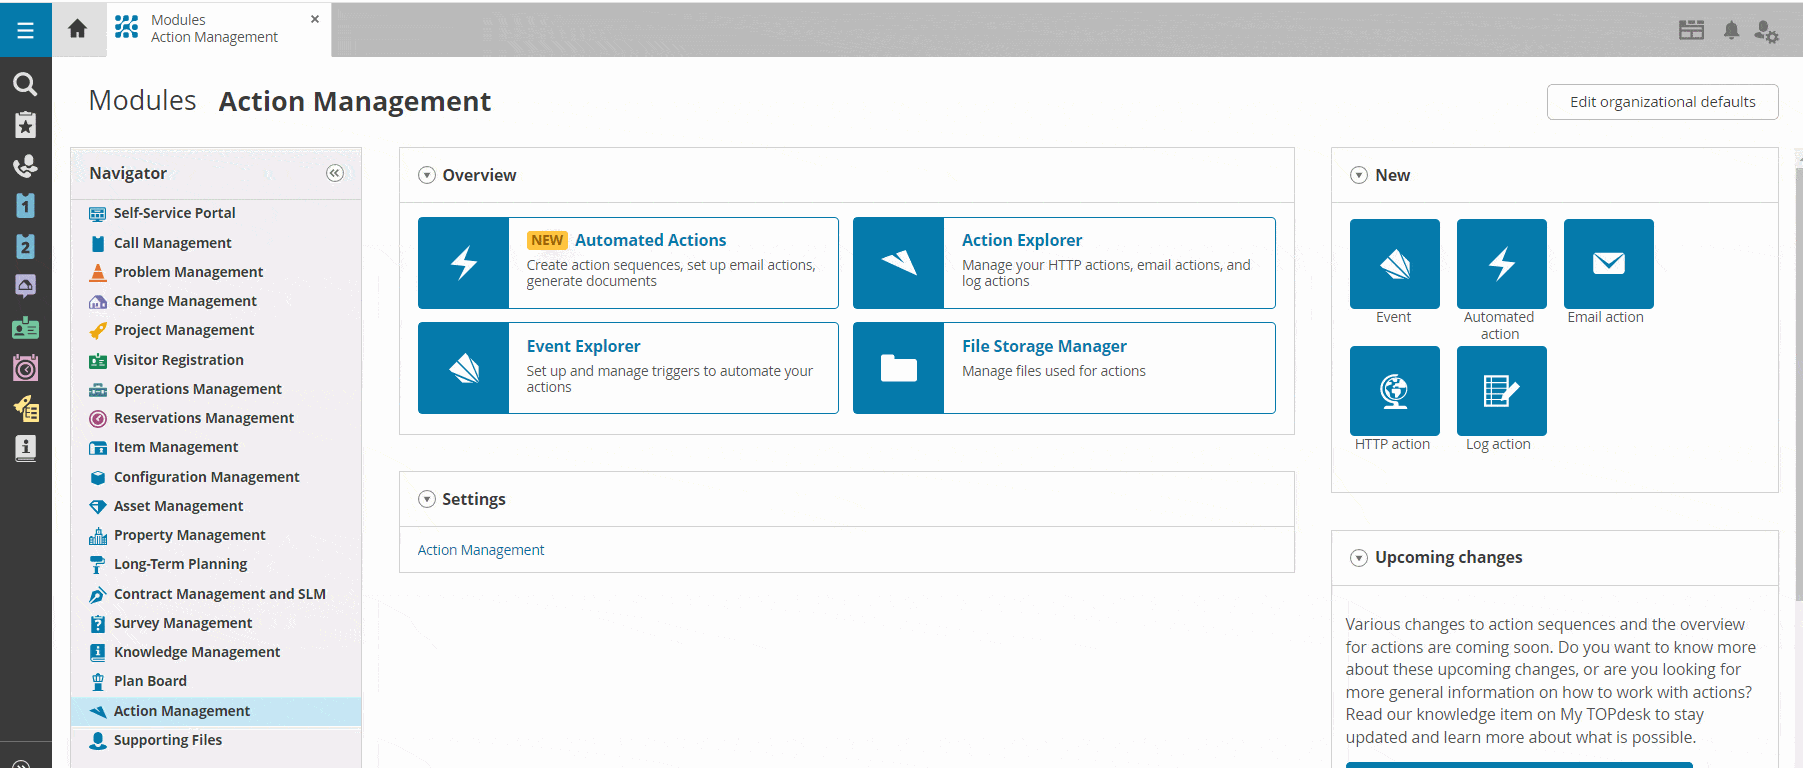Open the purple chat bubble sidebar icon
This screenshot has height=768, width=1803.
pos(25,287)
